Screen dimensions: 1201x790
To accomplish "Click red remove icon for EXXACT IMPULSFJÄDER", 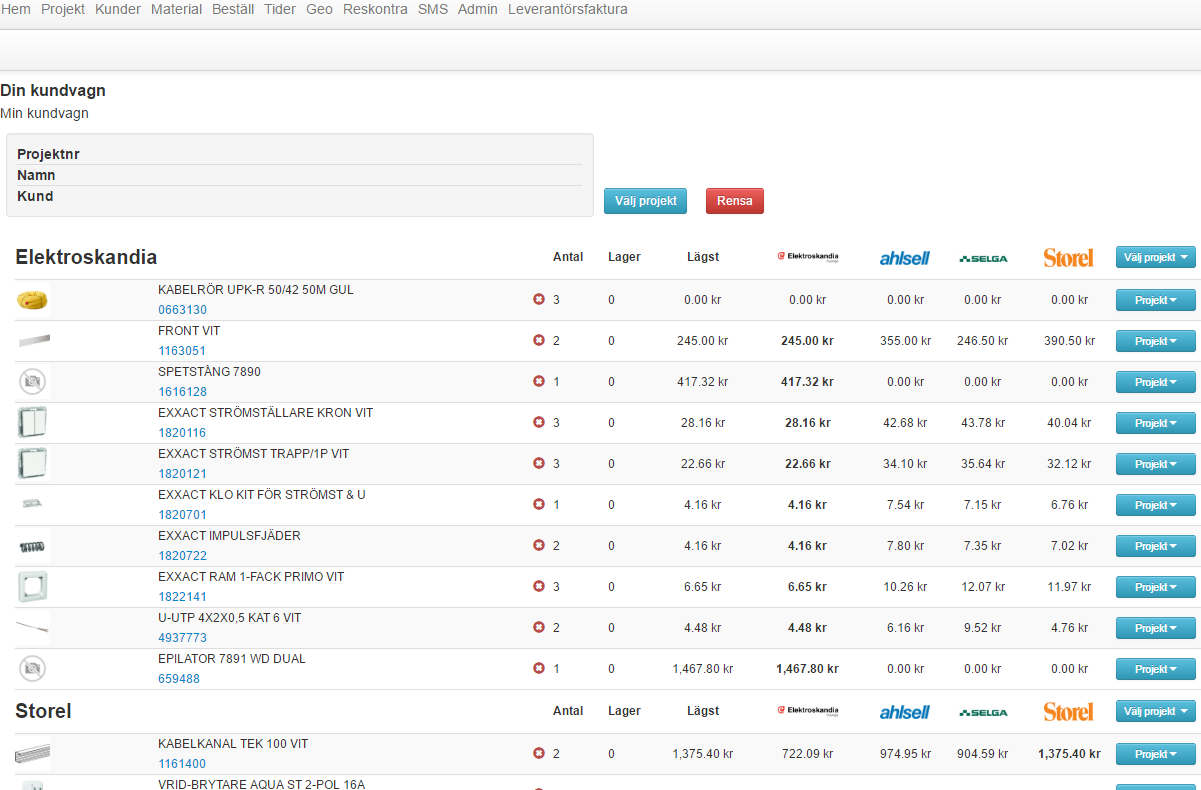I will 539,545.
